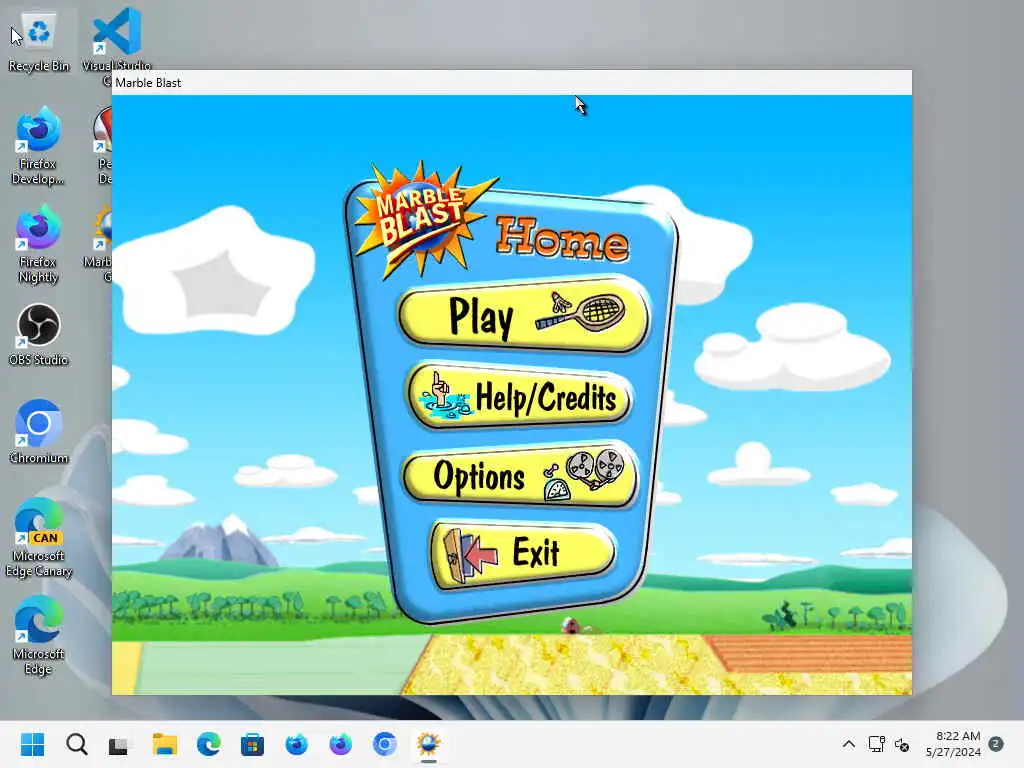Start the game with the Play button
This screenshot has width=1024, height=768.
(x=524, y=315)
